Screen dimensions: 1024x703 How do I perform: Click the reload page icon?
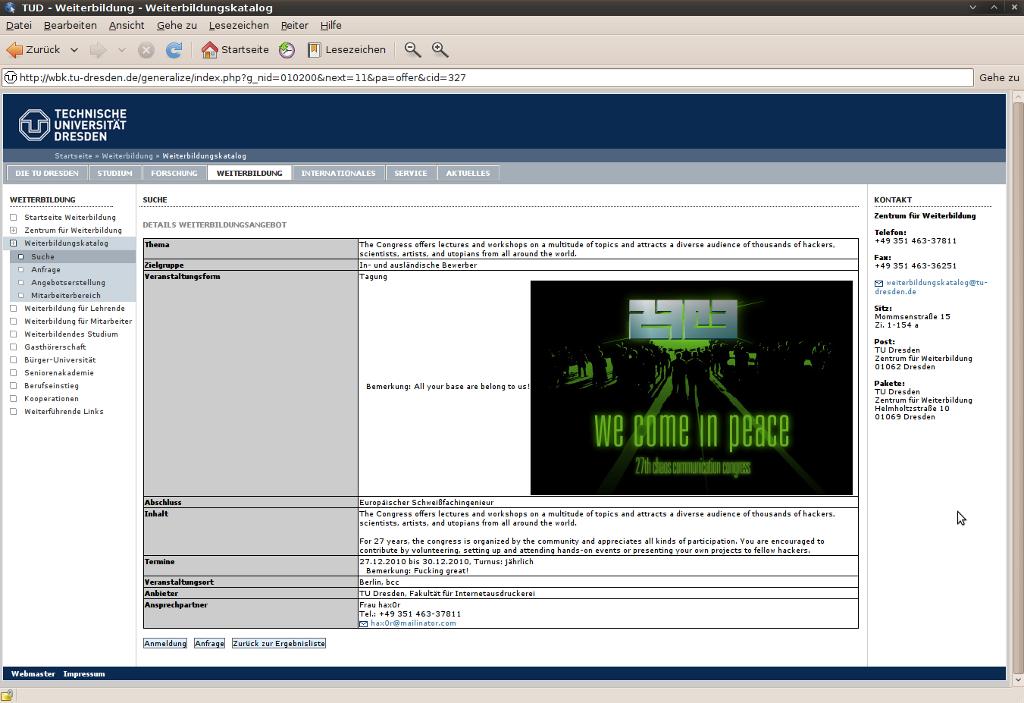174,50
